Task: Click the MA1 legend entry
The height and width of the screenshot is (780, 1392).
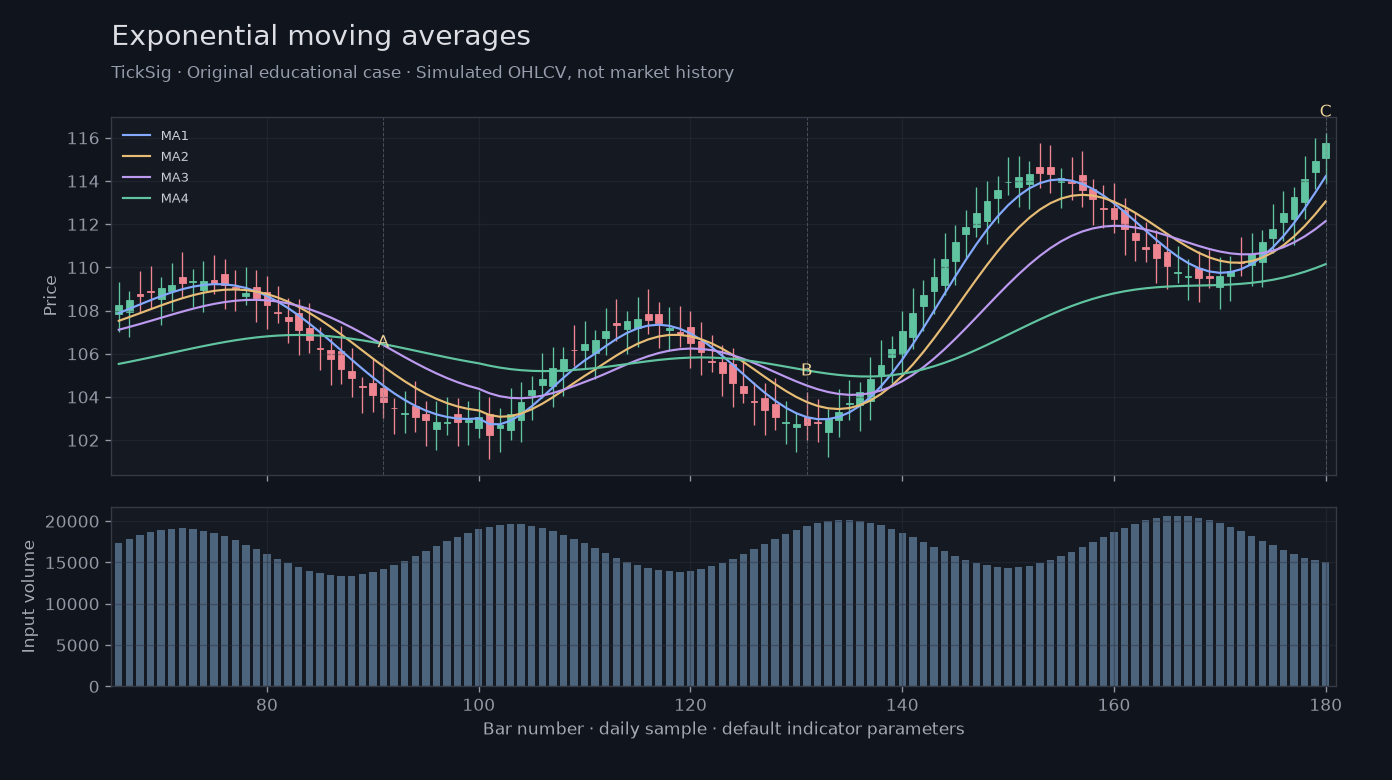Action: tap(155, 136)
